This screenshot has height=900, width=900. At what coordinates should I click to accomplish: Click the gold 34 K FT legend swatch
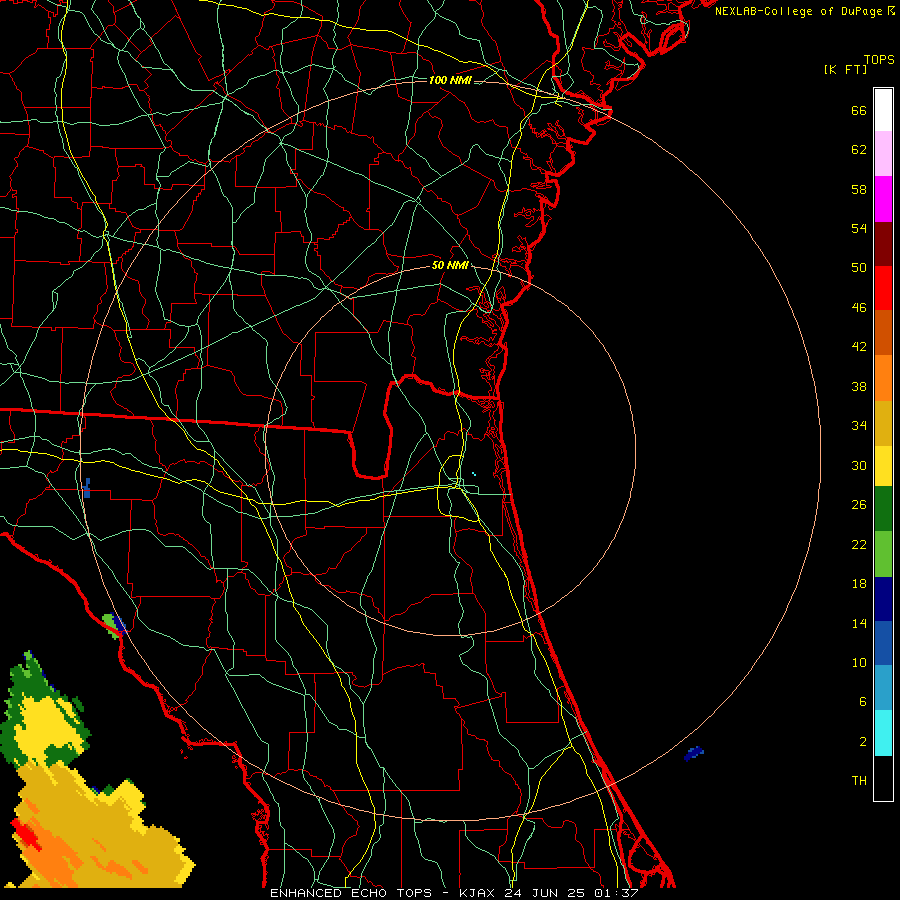883,423
